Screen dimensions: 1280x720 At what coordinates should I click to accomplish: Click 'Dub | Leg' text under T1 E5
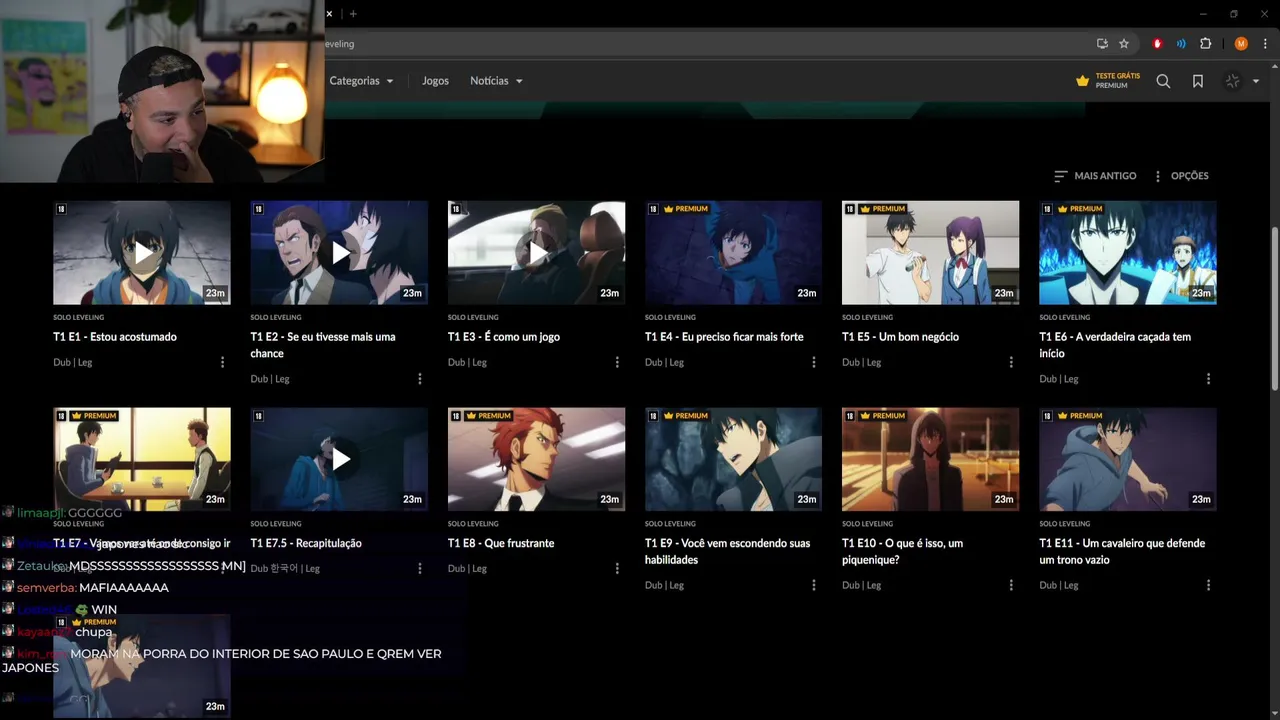tap(861, 362)
